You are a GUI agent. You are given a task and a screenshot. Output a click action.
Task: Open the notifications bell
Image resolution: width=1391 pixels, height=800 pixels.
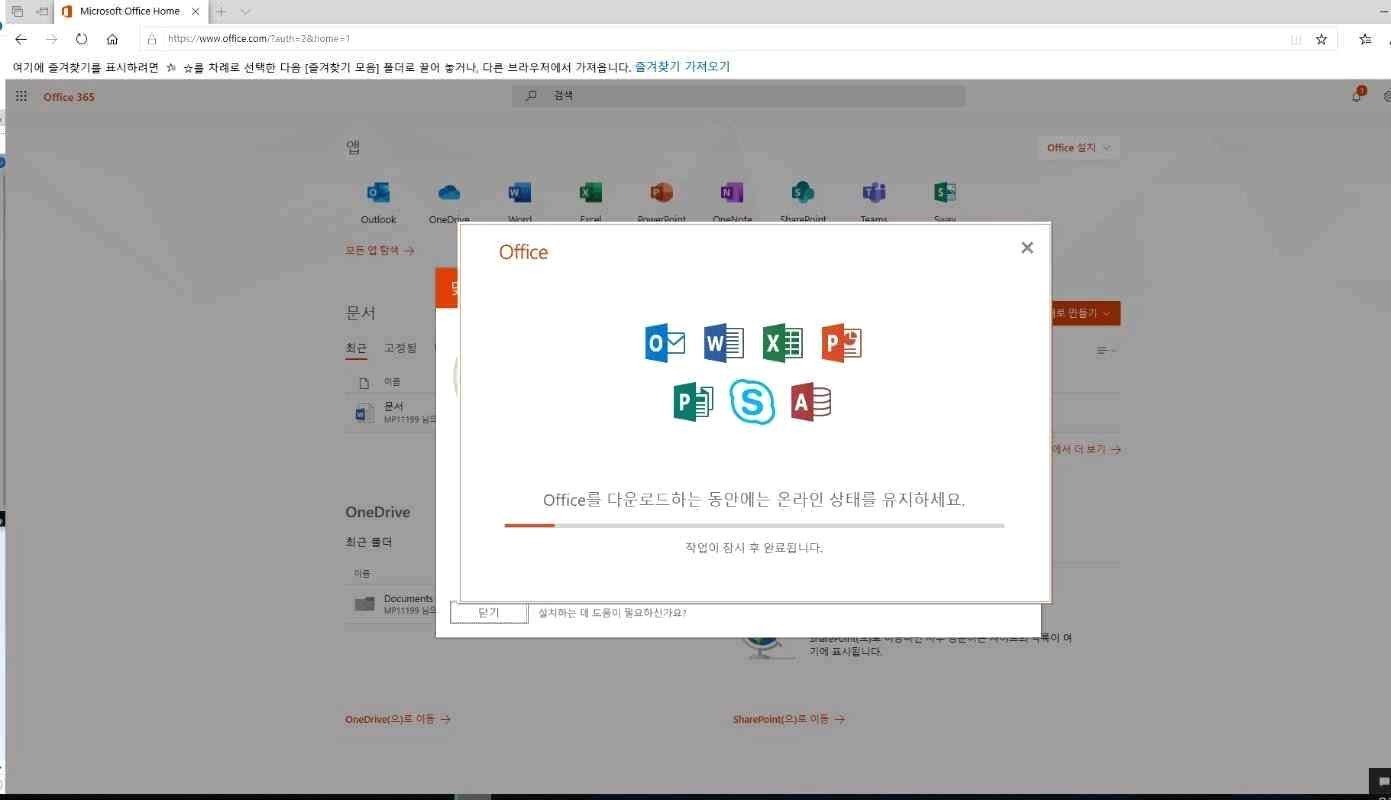(1357, 96)
